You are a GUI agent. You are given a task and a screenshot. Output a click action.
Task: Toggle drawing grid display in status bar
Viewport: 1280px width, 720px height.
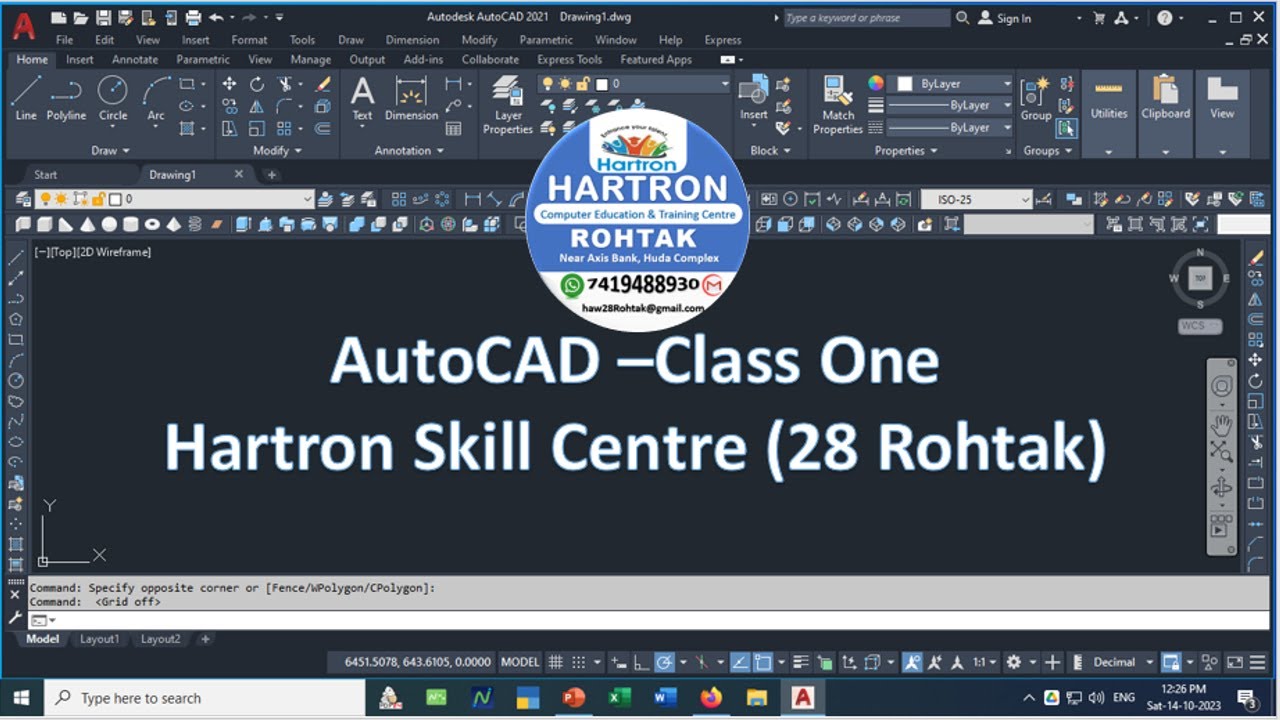[x=557, y=662]
